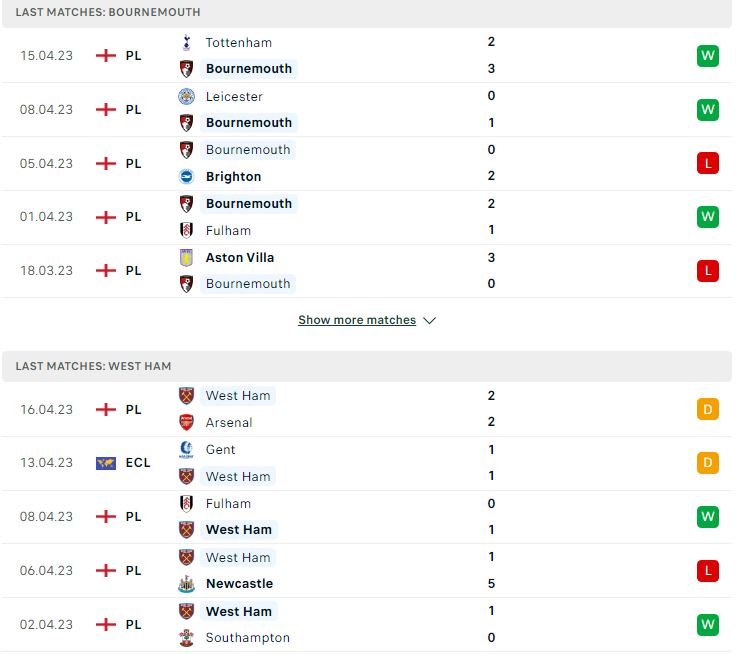This screenshot has height=654, width=745.
Task: Click the 13.04.23 Gent match date
Action: 47,463
